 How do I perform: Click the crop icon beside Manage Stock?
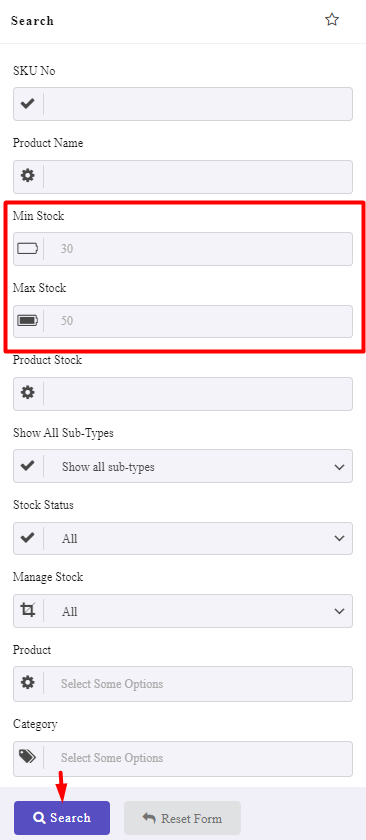click(x=27, y=611)
